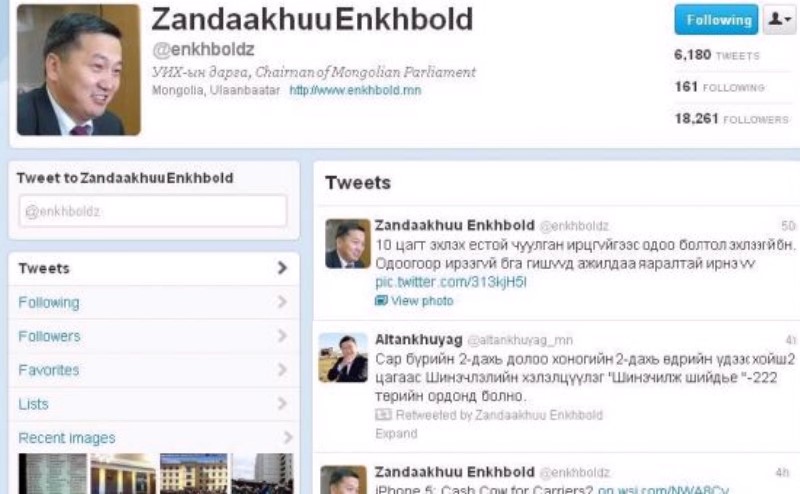This screenshot has width=800, height=494.
Task: Open the Recent images section
Action: coord(153,437)
